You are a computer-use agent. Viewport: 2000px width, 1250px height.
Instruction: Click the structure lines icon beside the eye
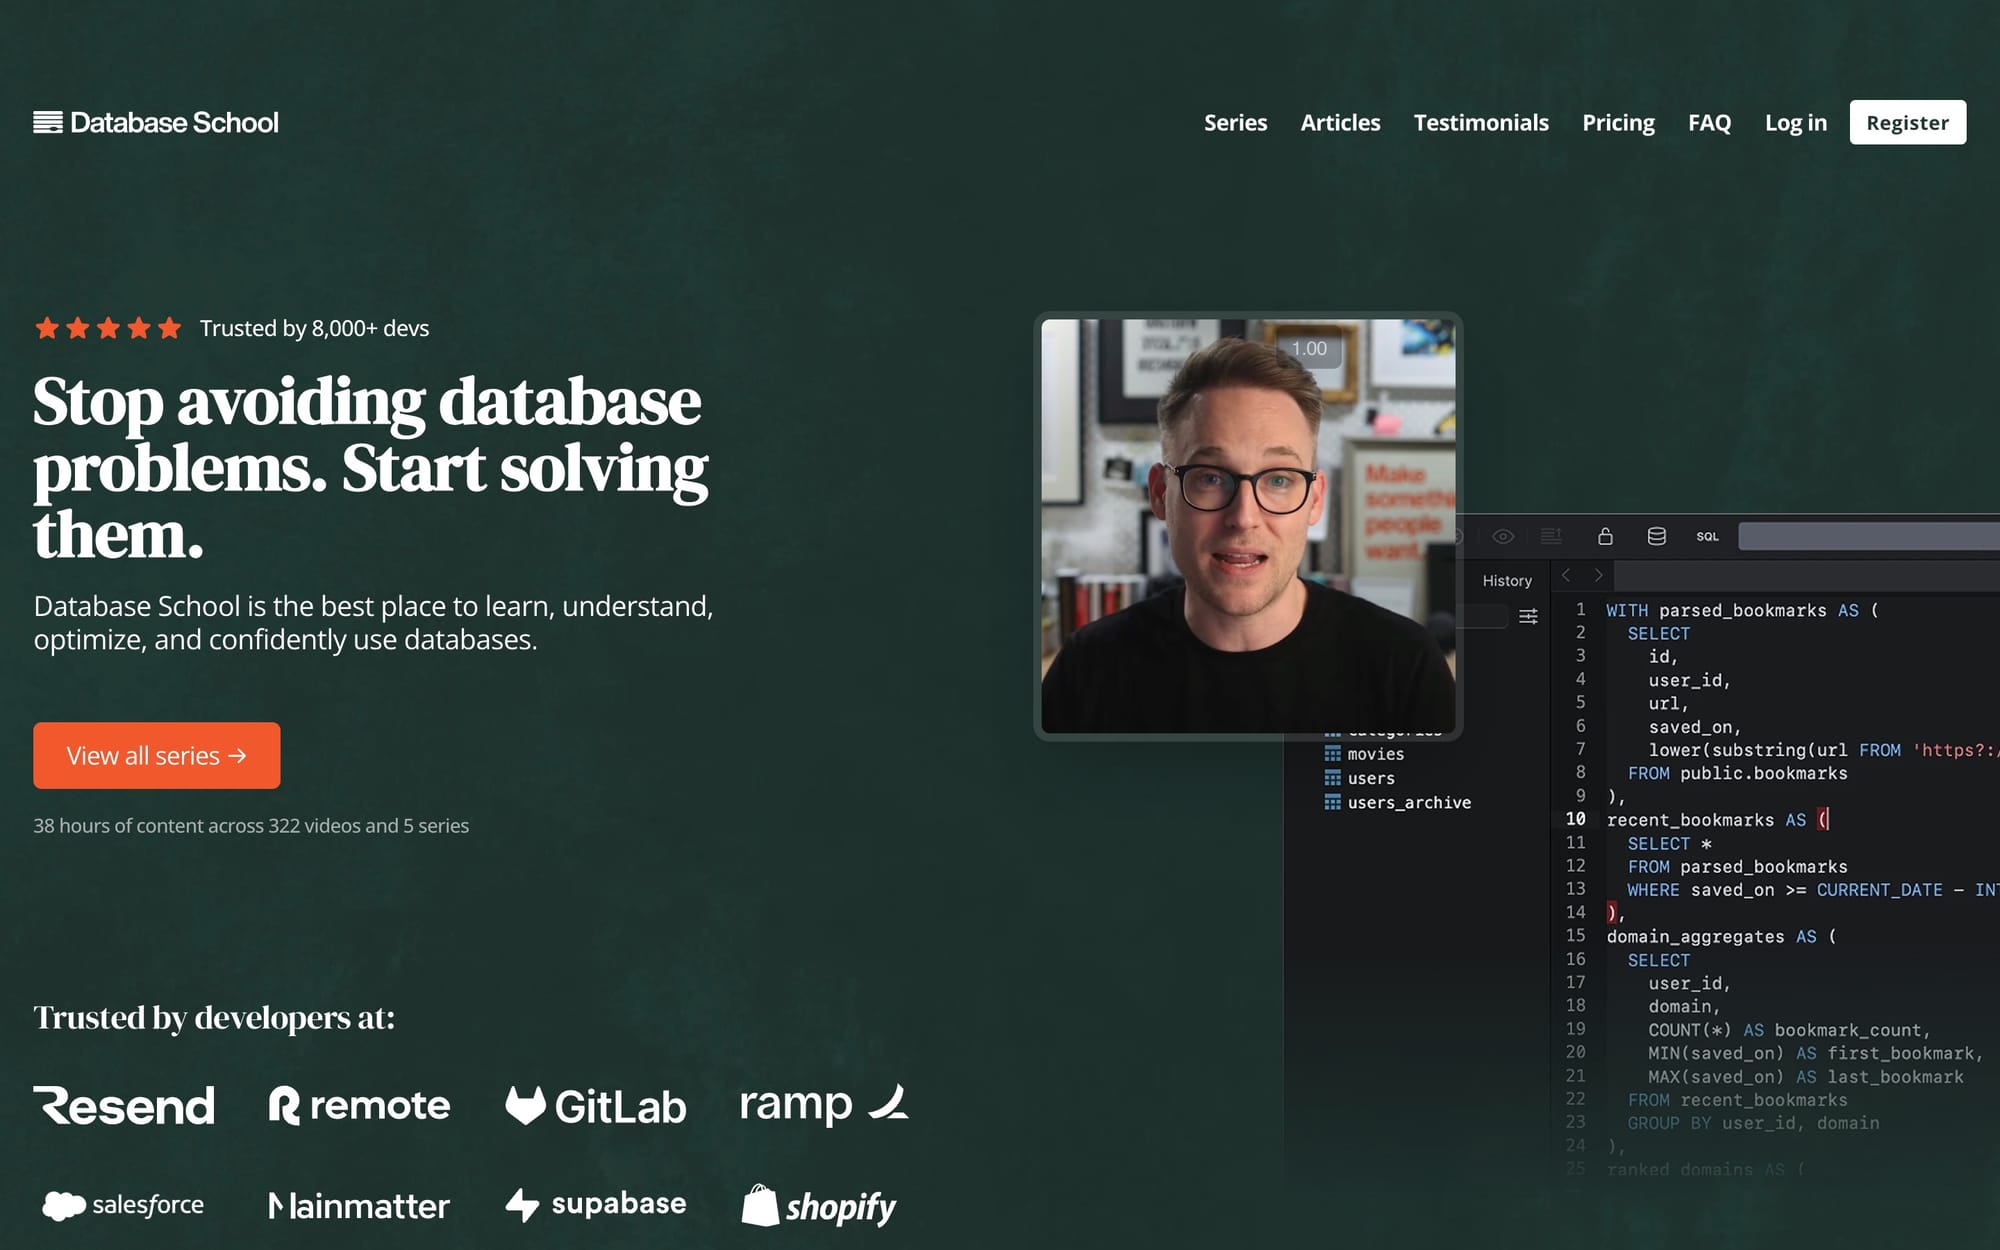tap(1551, 536)
